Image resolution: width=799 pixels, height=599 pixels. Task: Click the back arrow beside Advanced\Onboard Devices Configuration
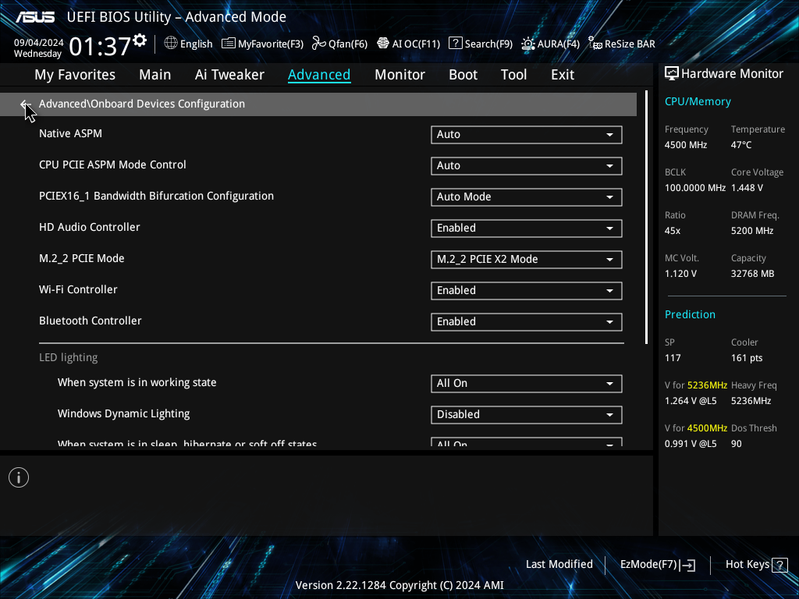coord(25,104)
